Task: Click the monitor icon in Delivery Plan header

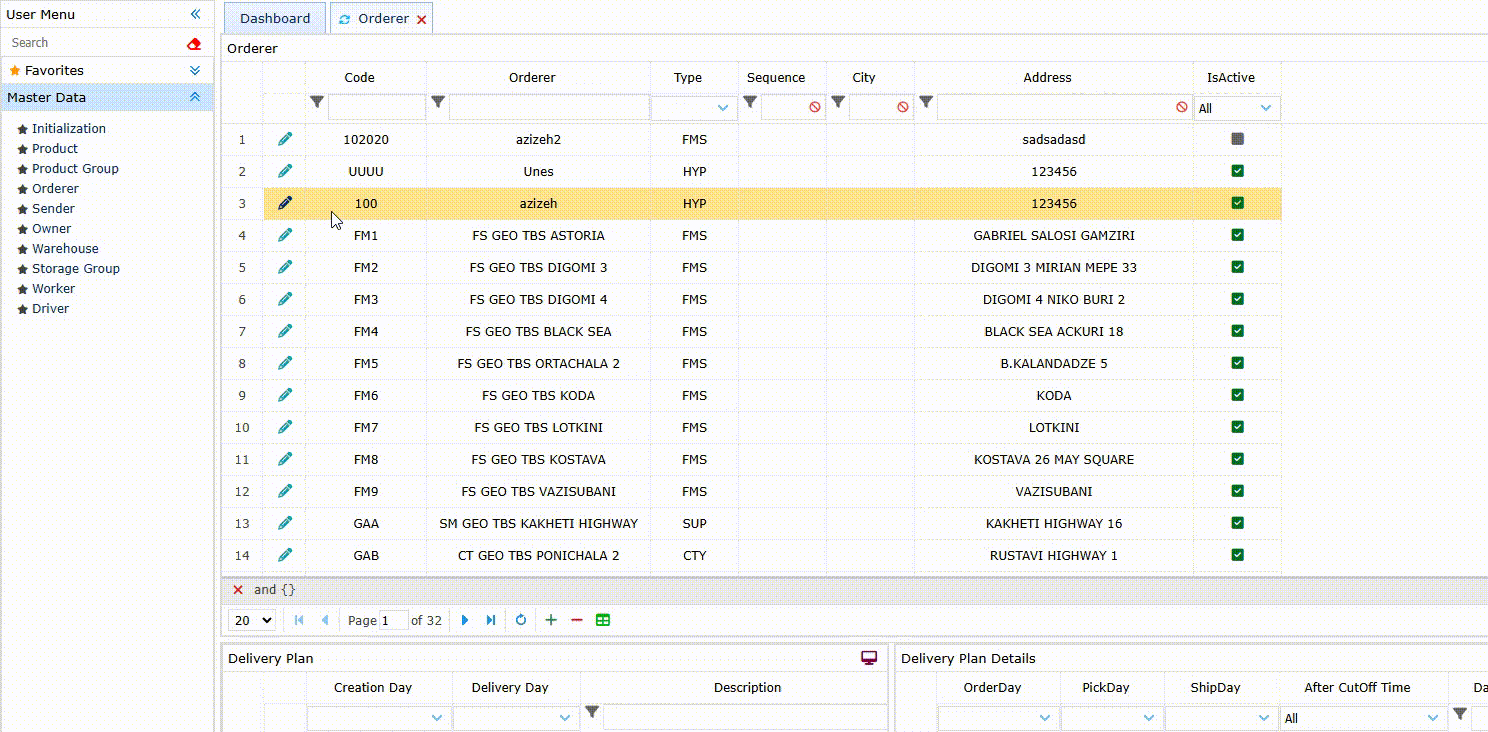Action: (868, 657)
